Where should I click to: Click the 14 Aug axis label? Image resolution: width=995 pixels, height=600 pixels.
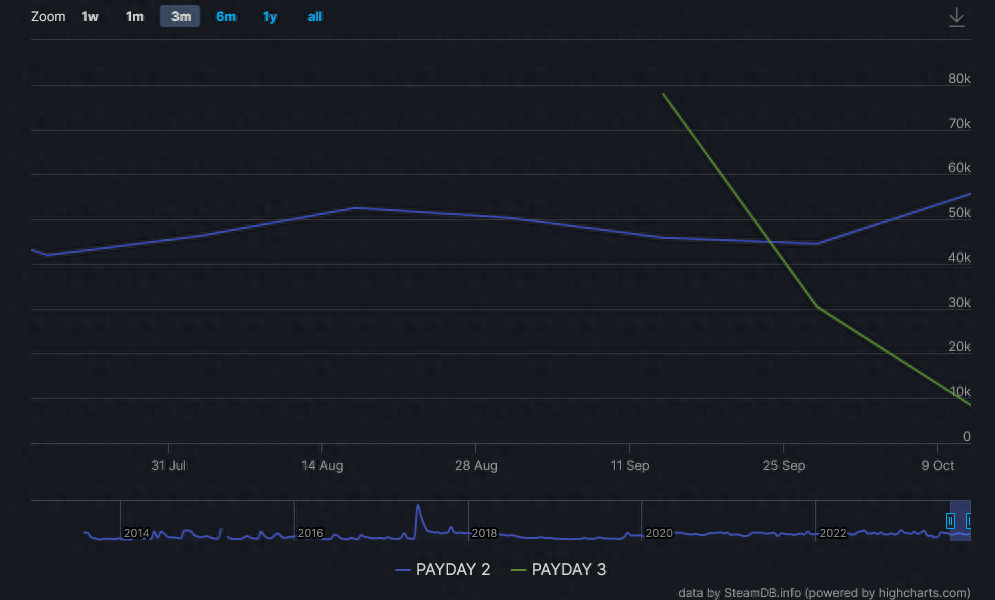pyautogui.click(x=322, y=466)
